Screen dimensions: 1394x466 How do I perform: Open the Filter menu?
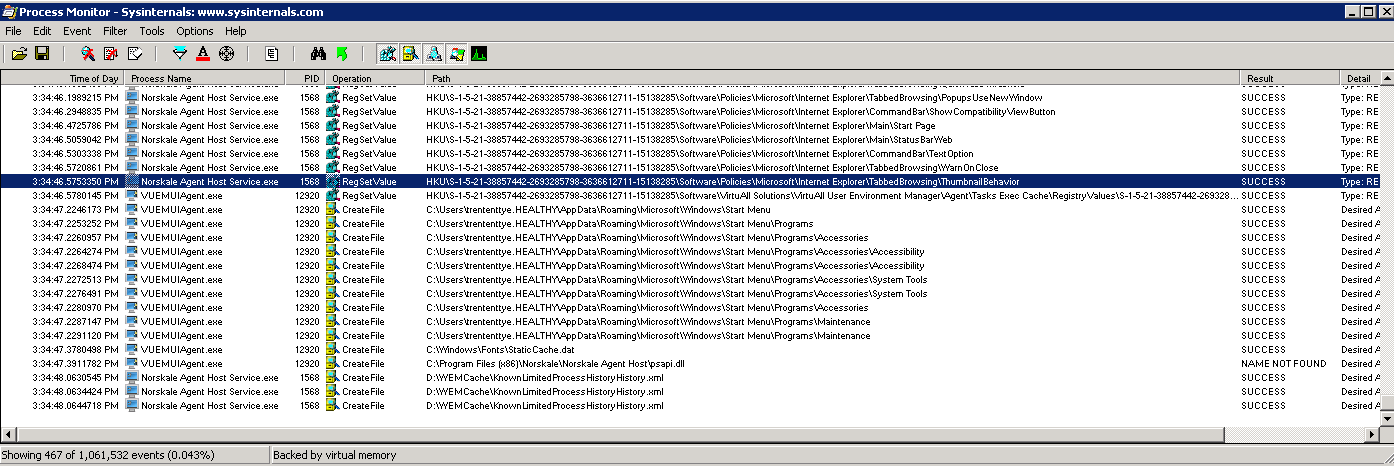click(x=115, y=31)
